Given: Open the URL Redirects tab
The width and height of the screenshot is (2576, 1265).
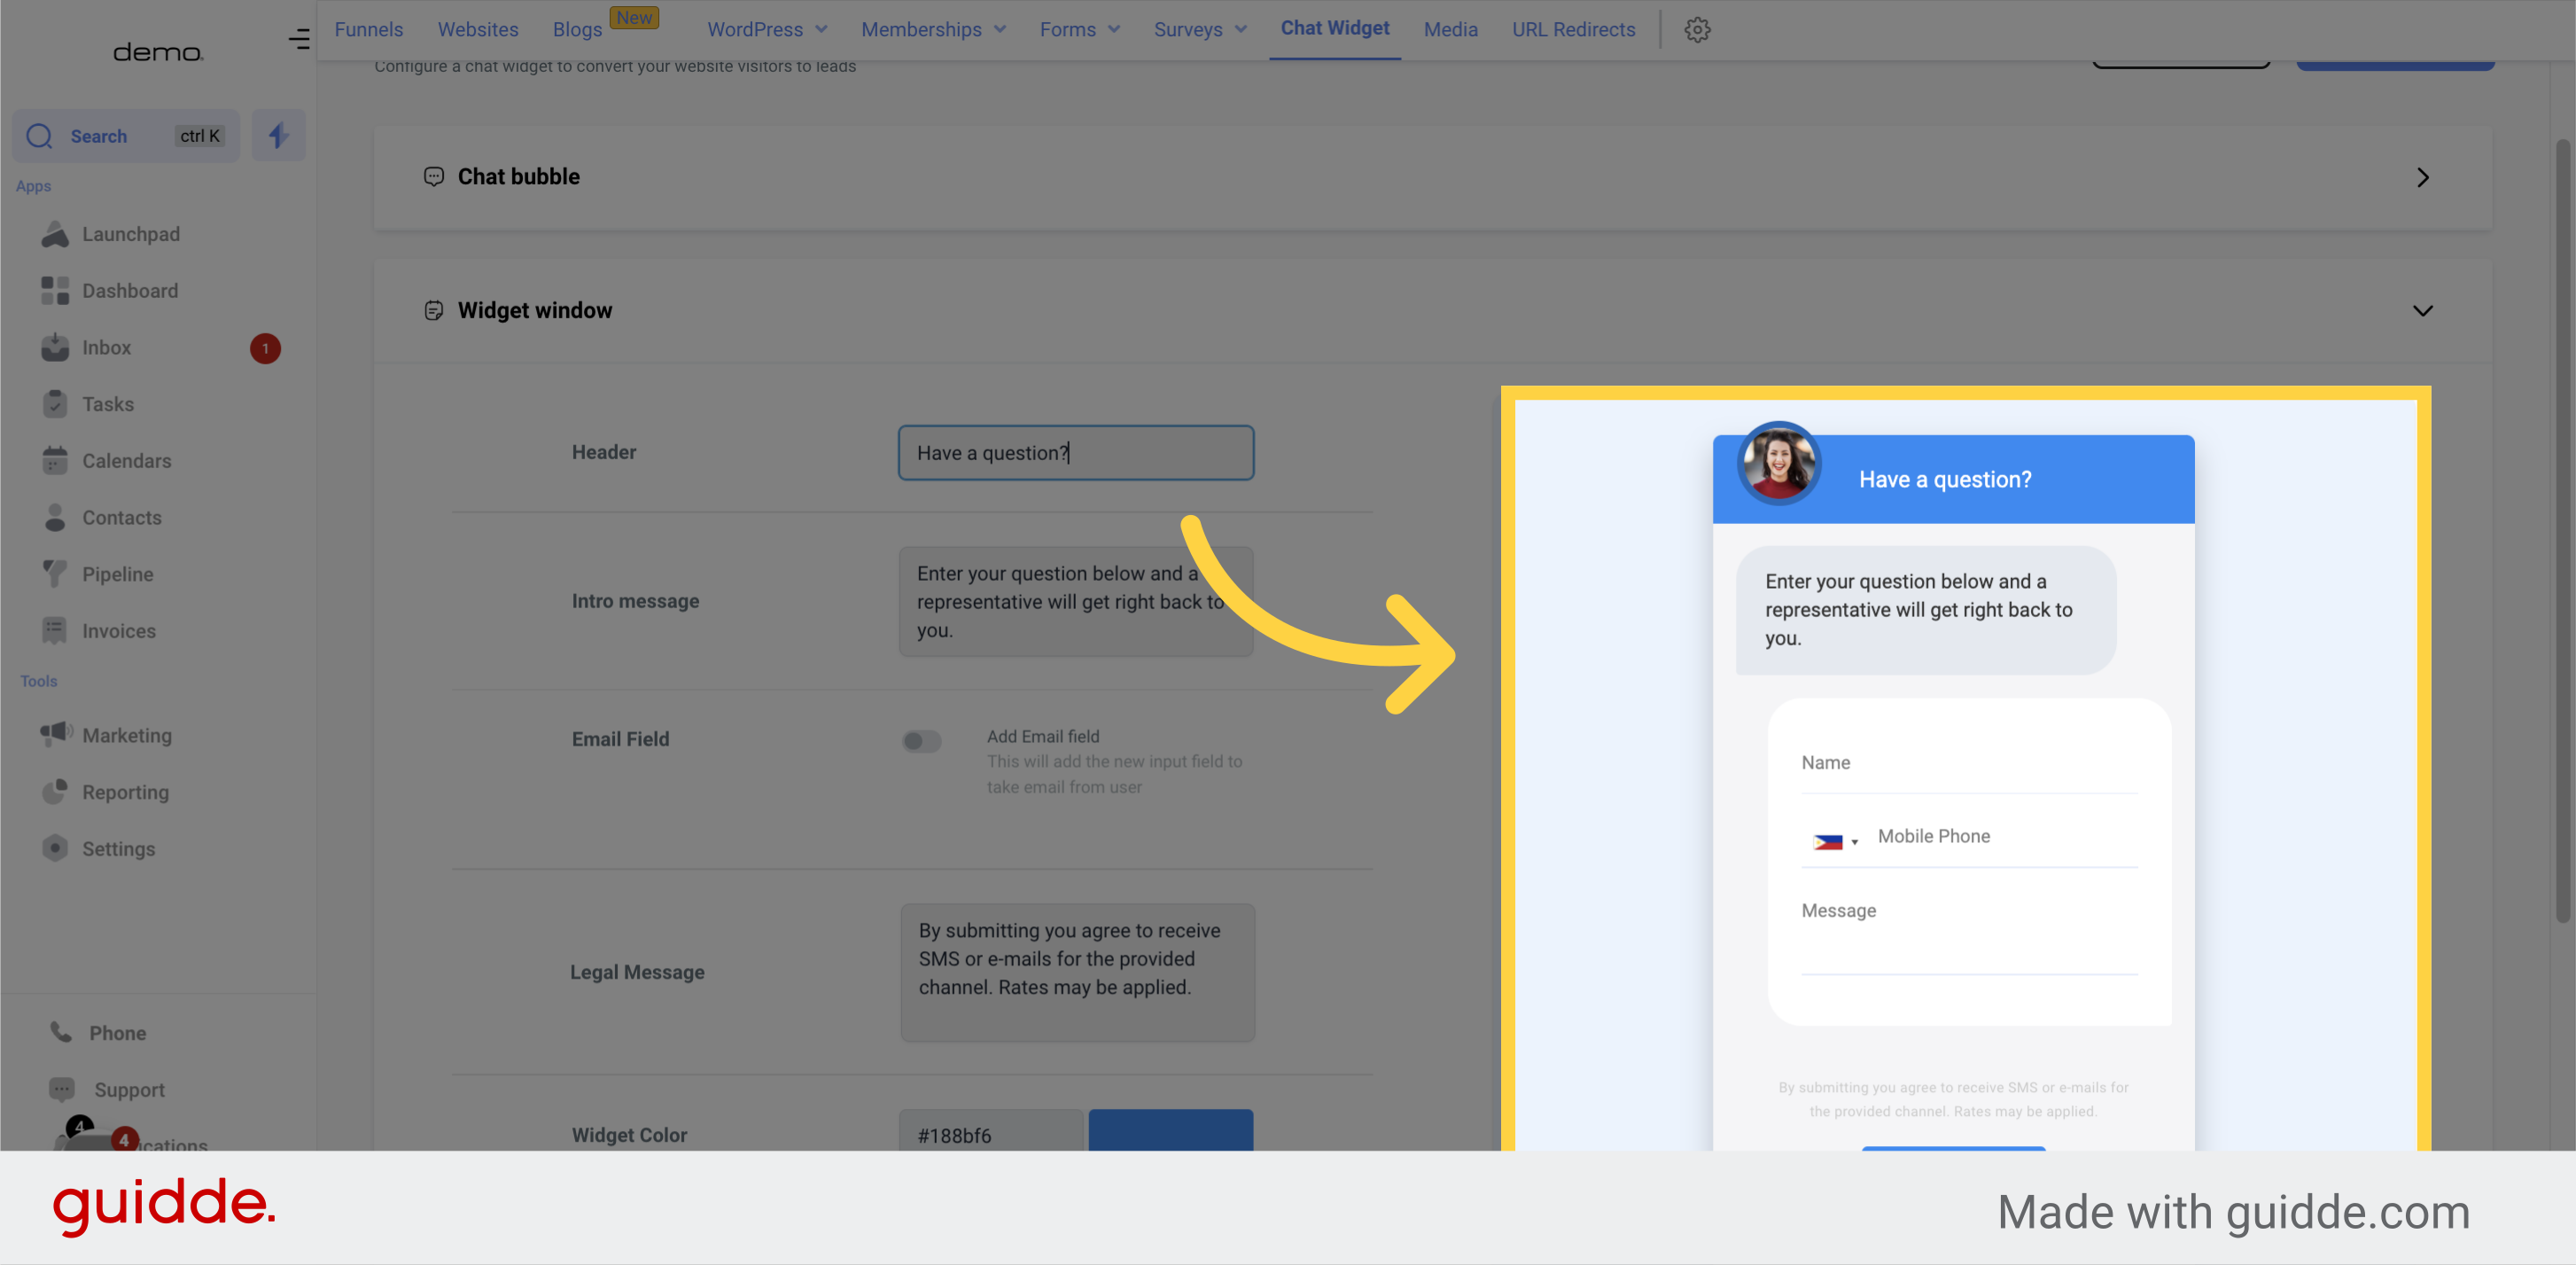Looking at the screenshot, I should 1574,29.
